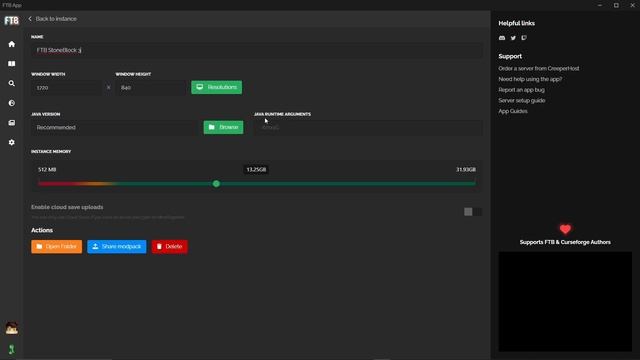Viewport: 640px width, 360px height.
Task: Click the Window Width input field
Action: click(x=67, y=88)
